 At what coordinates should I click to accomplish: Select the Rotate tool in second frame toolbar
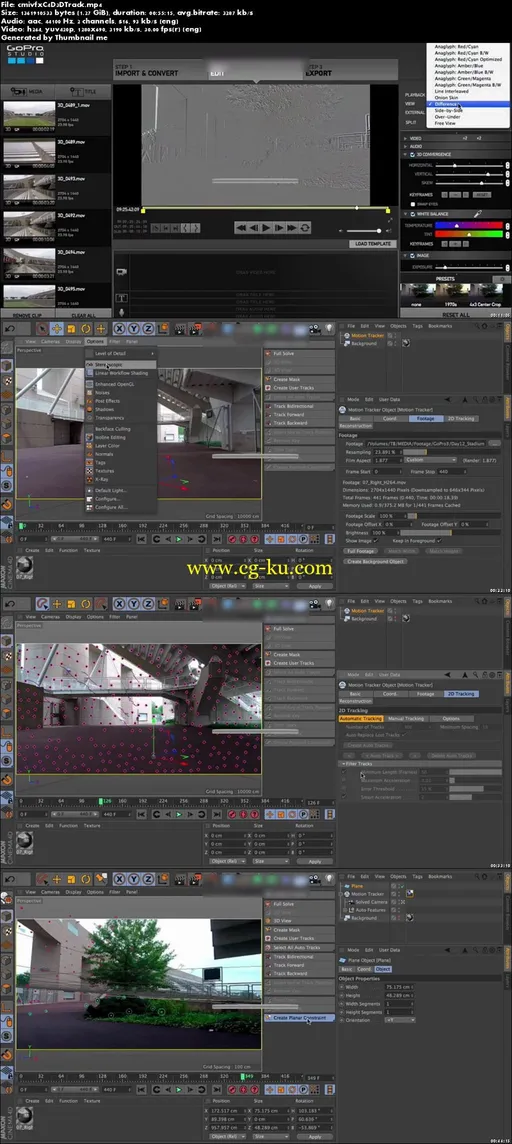point(86,329)
